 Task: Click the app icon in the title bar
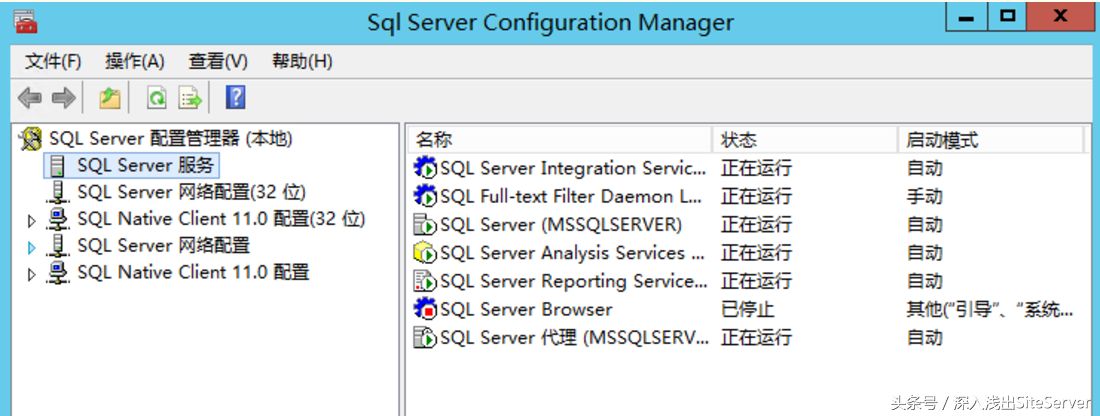[x=25, y=21]
